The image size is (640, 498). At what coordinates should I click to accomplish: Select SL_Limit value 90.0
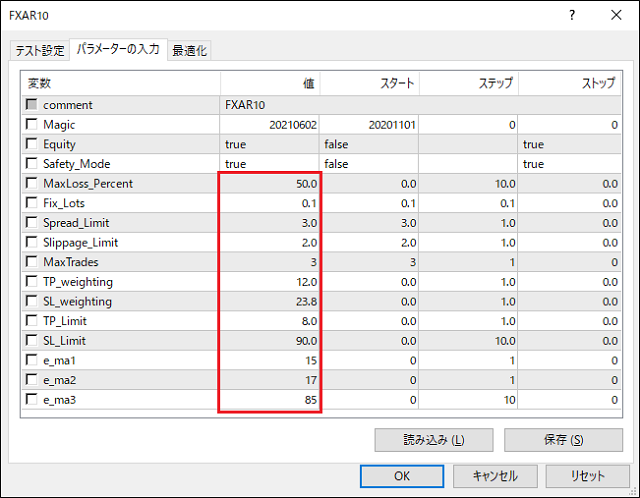tap(270, 340)
